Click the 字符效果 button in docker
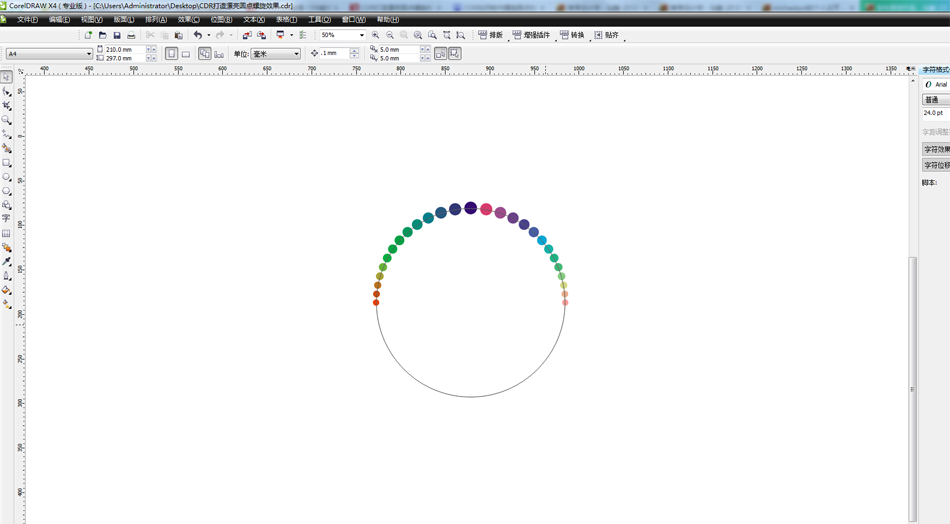This screenshot has width=950, height=524. (937, 149)
